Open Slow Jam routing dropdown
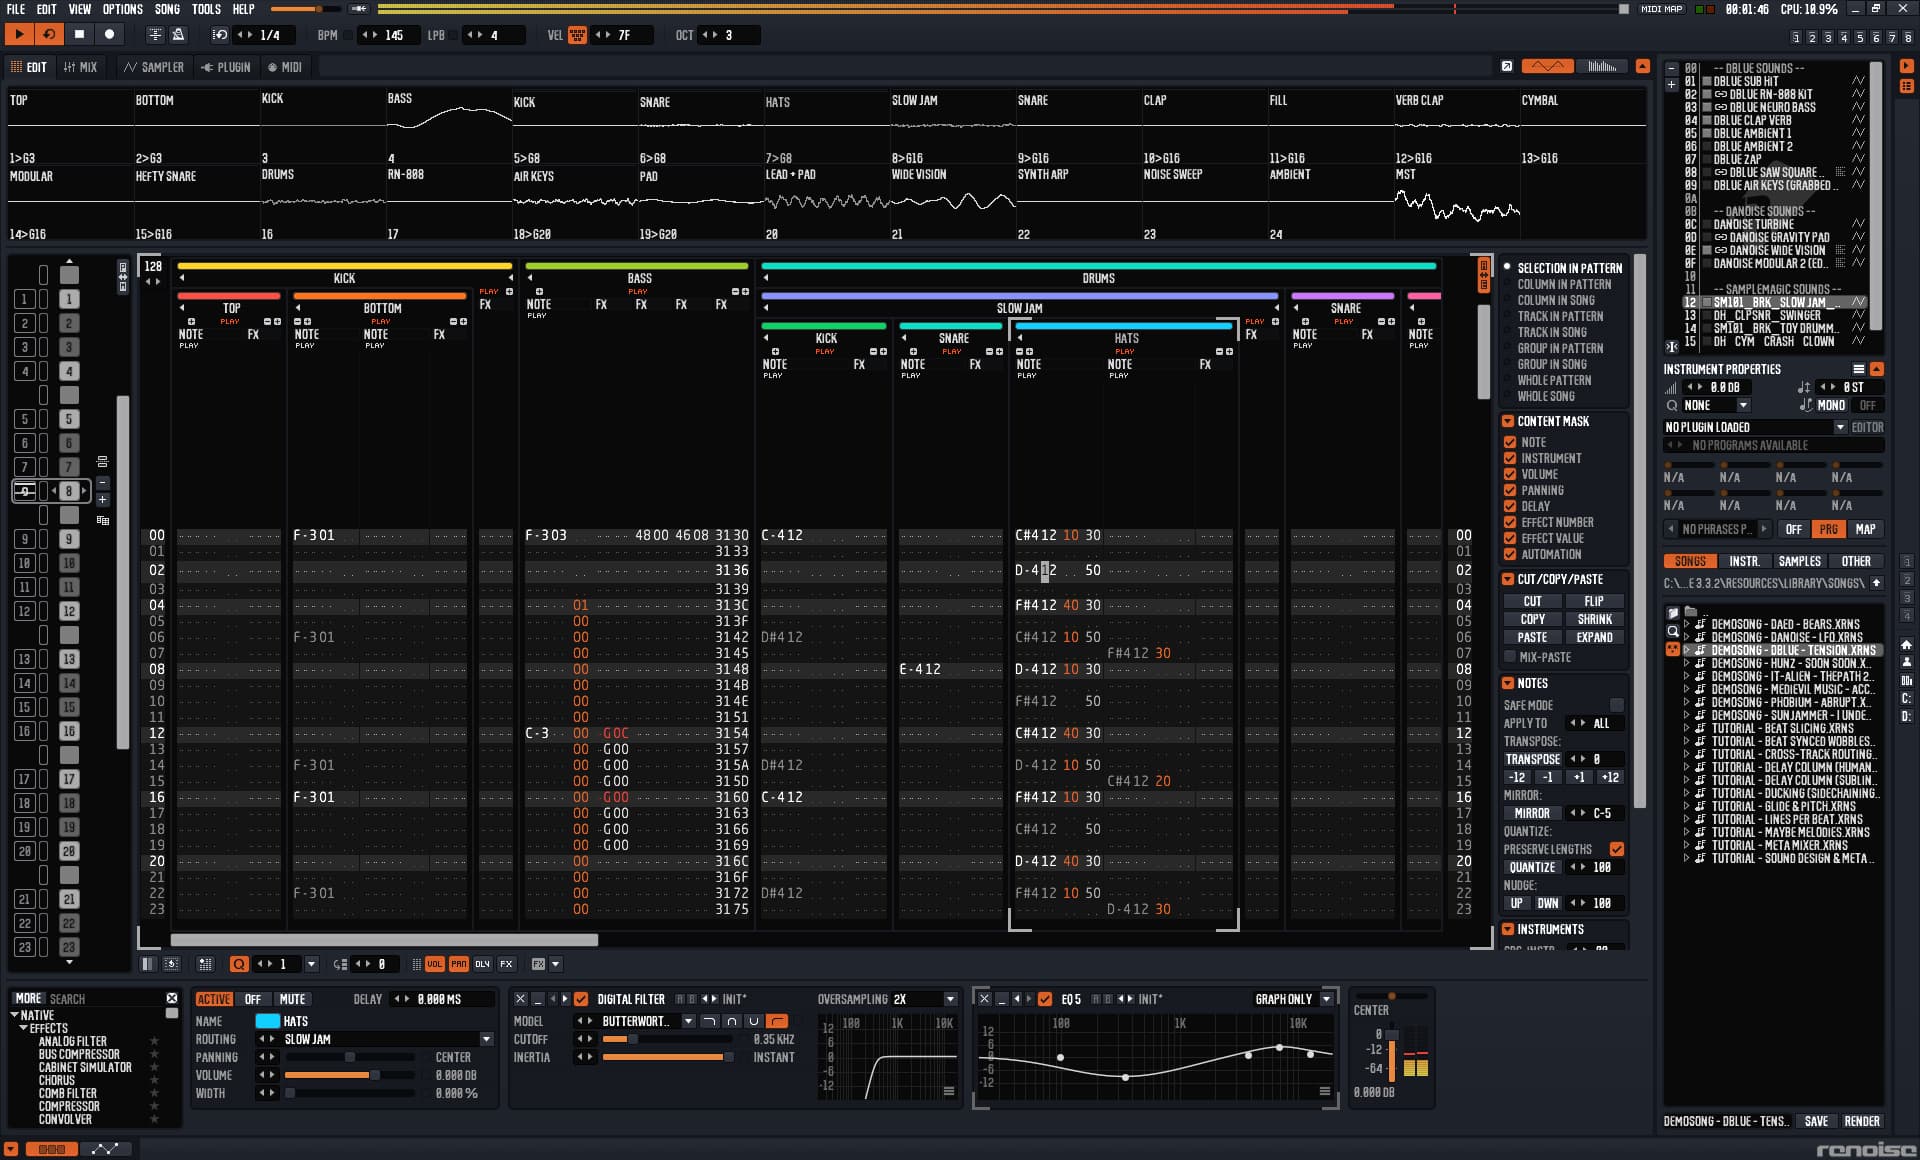The height and width of the screenshot is (1160, 1920). click(388, 1039)
